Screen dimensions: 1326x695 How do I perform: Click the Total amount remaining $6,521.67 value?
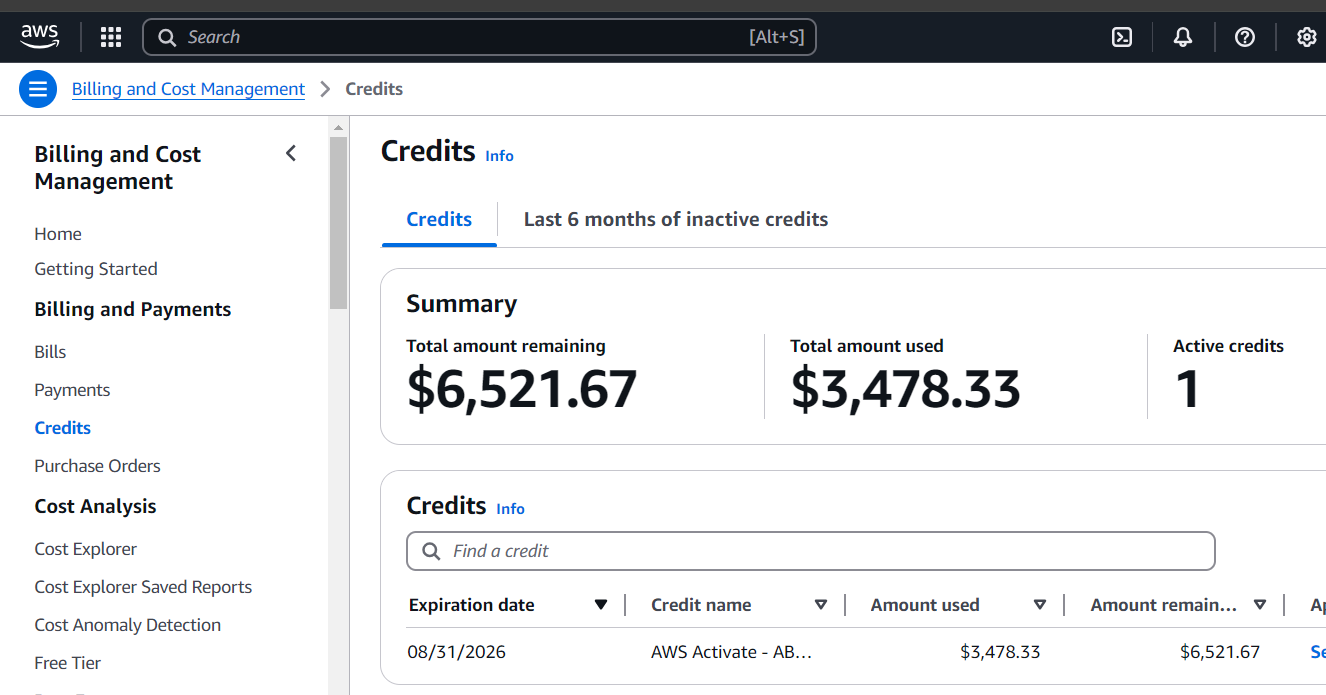522,389
